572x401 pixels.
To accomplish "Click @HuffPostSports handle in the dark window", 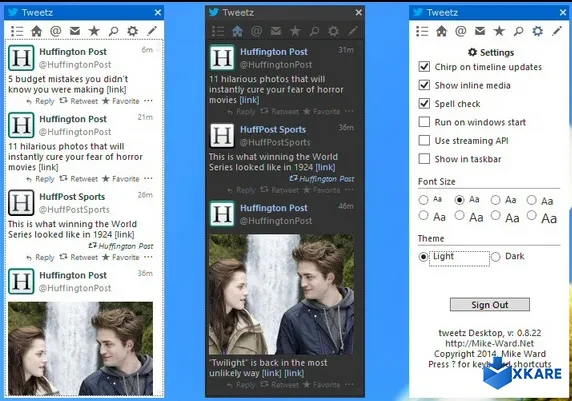I will 275,143.
